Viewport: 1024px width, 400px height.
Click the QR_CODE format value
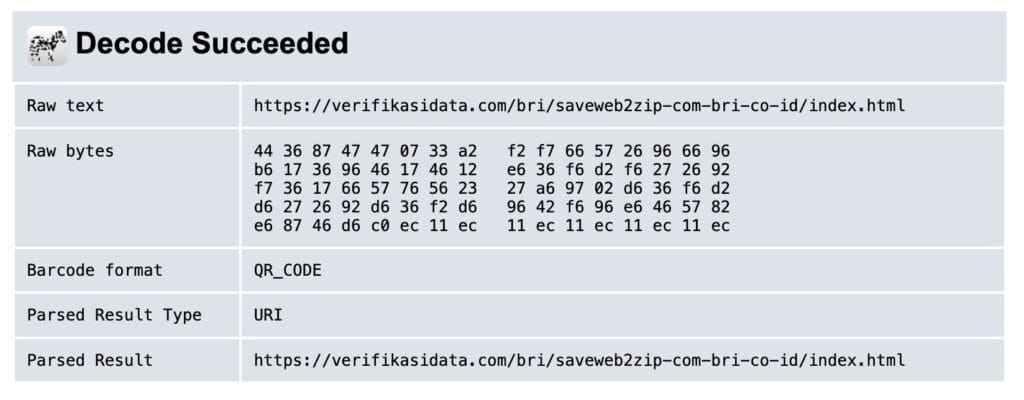pyautogui.click(x=288, y=271)
